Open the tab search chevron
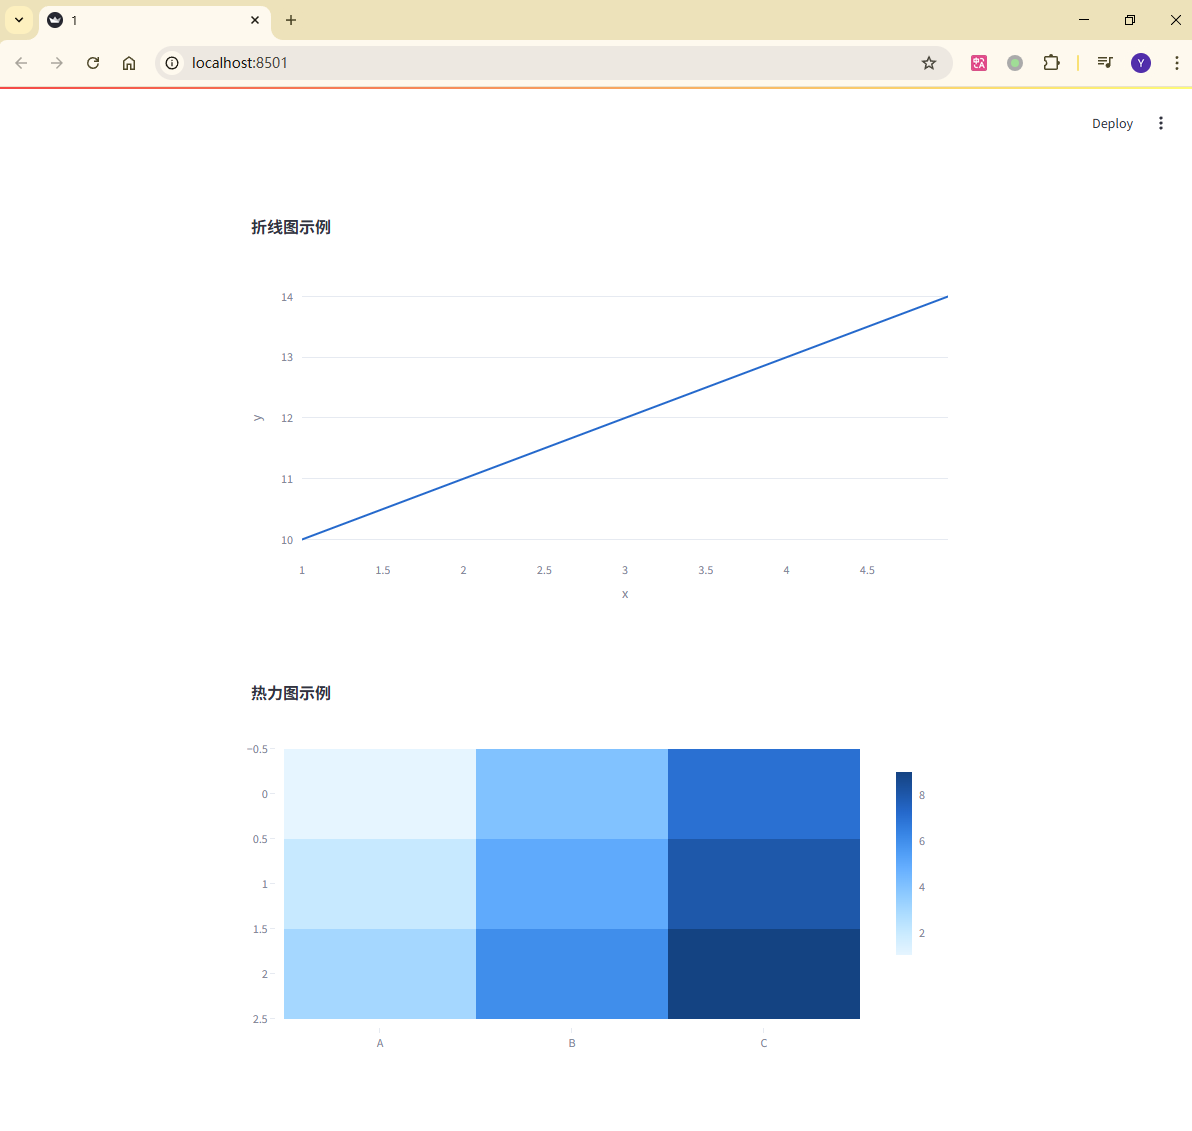 [19, 20]
